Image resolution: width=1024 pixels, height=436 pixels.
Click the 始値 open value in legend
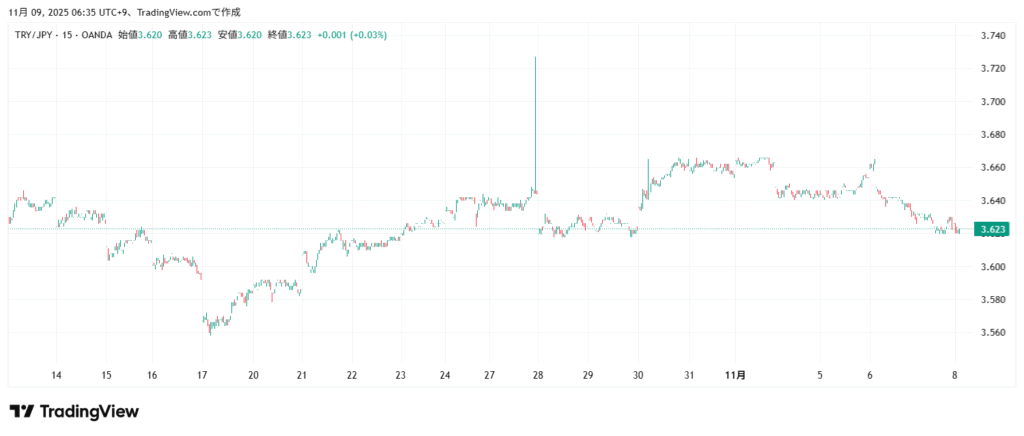(x=147, y=35)
